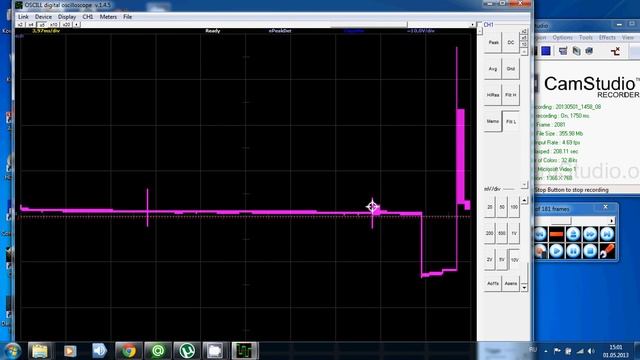Set vertical scale to 2V per division

pyautogui.click(x=489, y=260)
